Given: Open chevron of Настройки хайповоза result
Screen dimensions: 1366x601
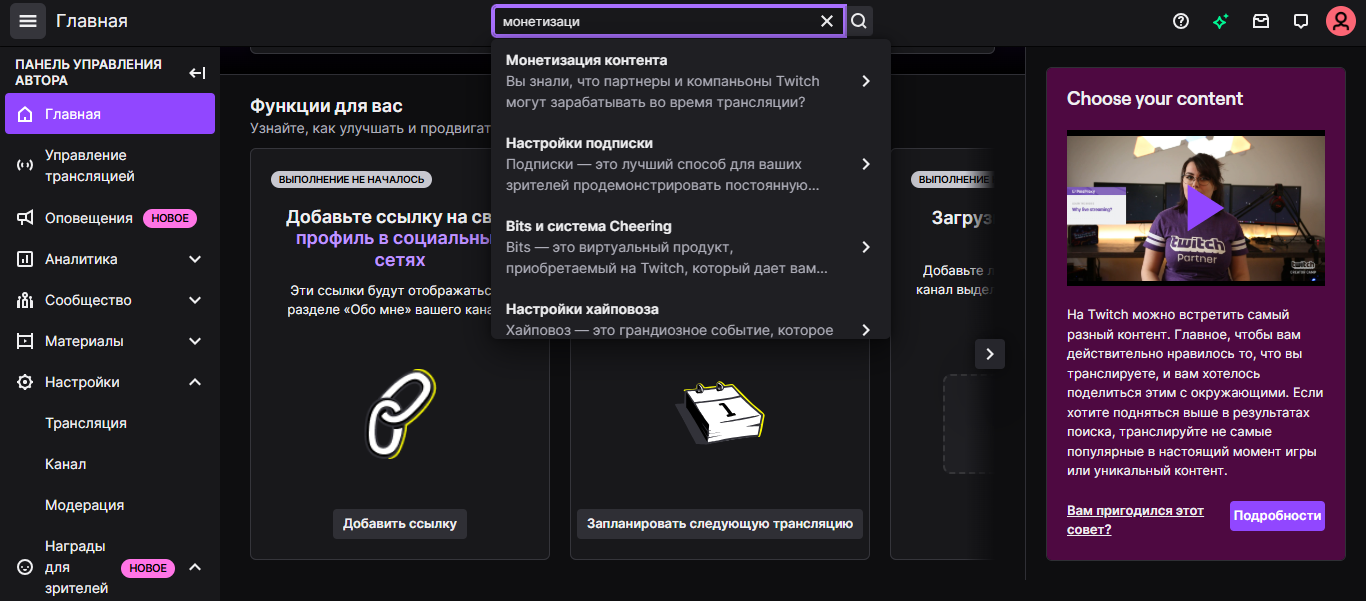Looking at the screenshot, I should point(866,329).
